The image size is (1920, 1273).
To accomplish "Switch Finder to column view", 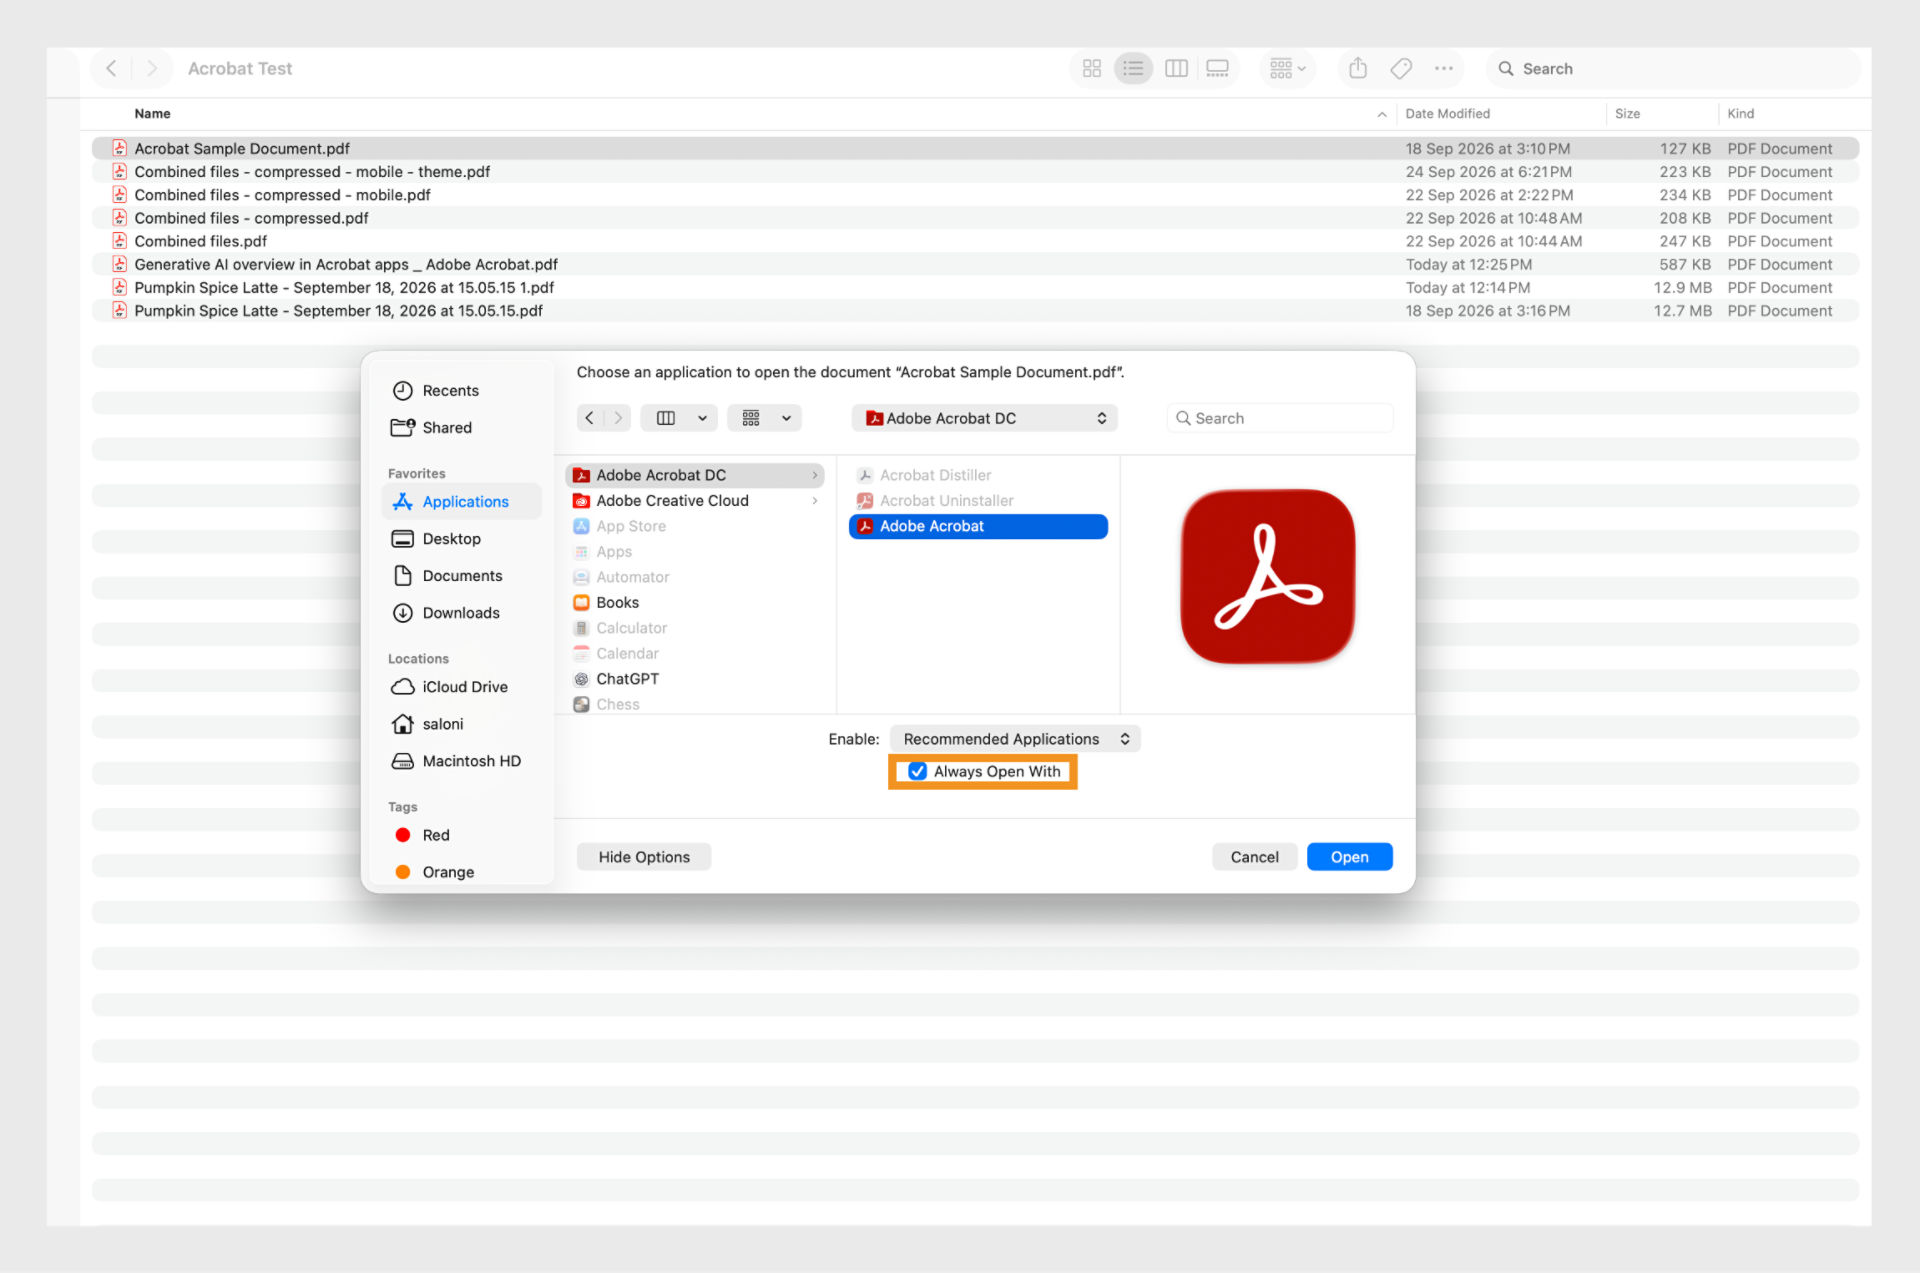I will [1176, 68].
